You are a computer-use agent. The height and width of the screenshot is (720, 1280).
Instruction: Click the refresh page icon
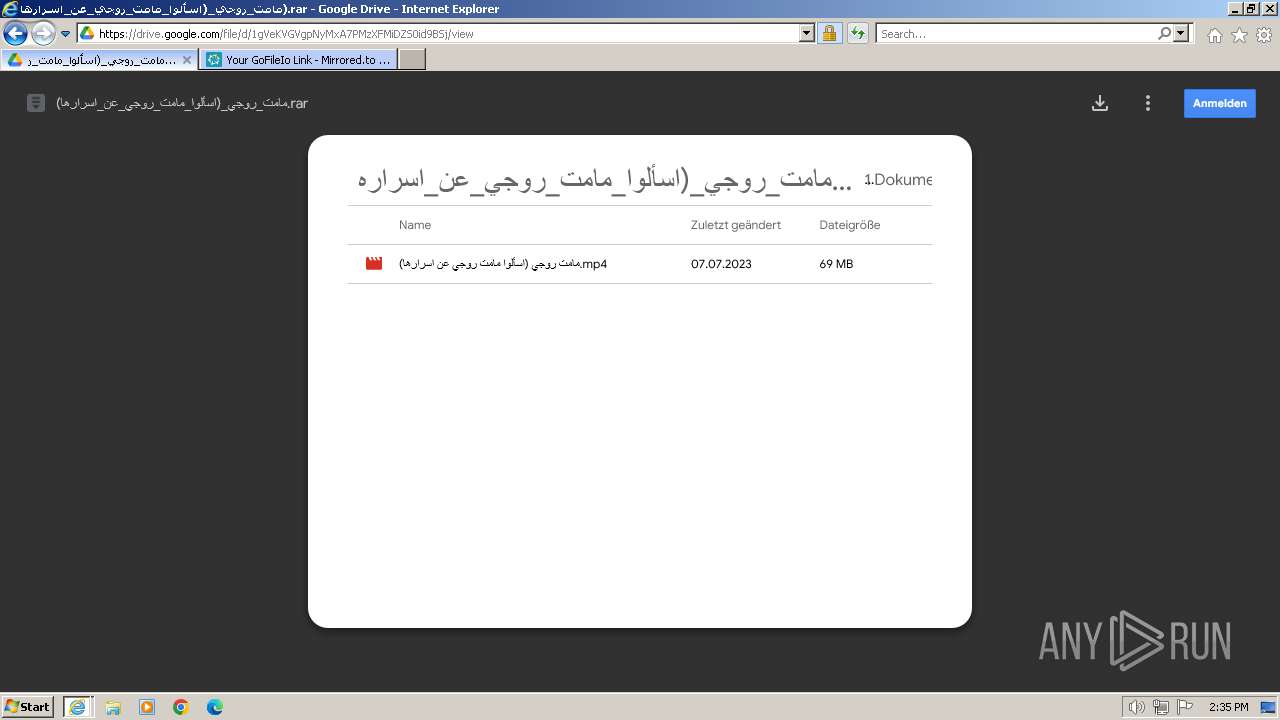click(857, 33)
